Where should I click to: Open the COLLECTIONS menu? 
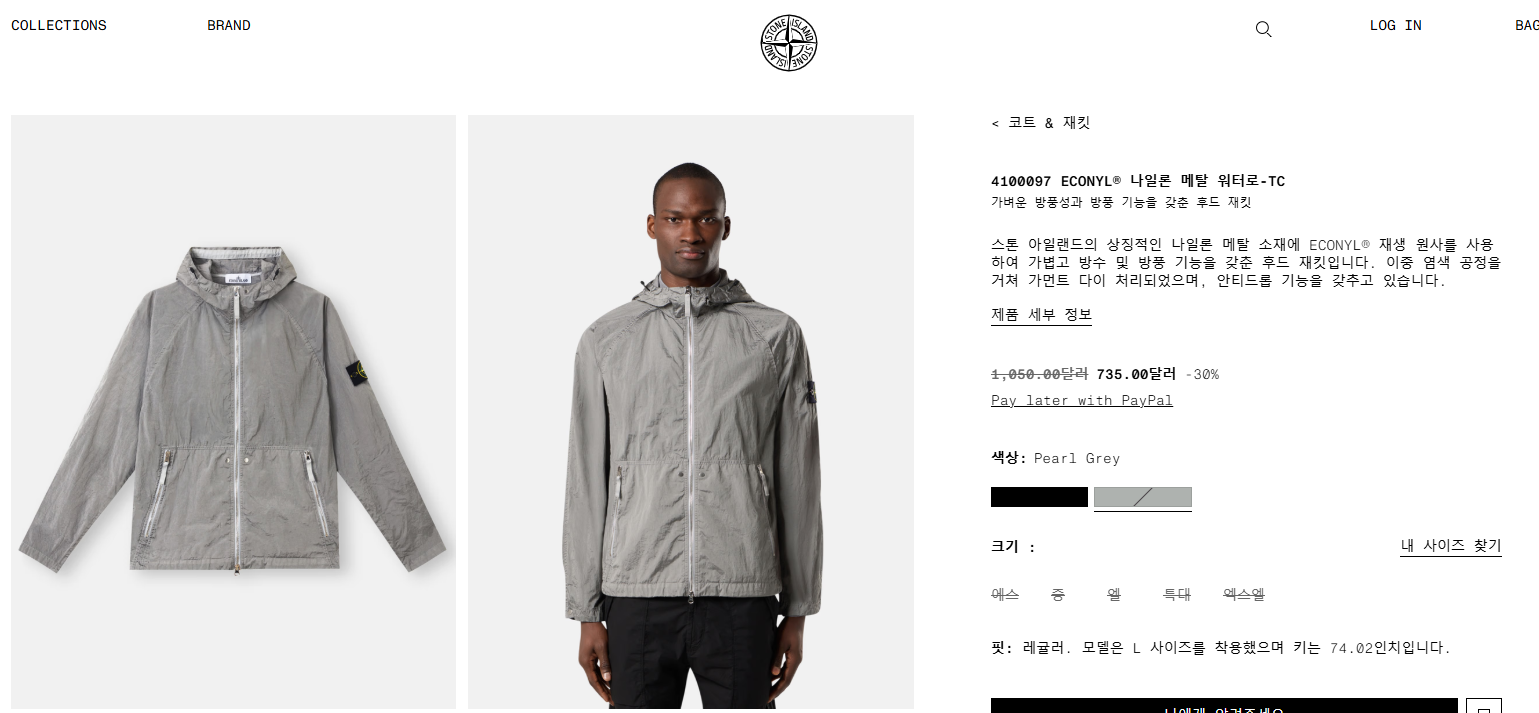59,26
